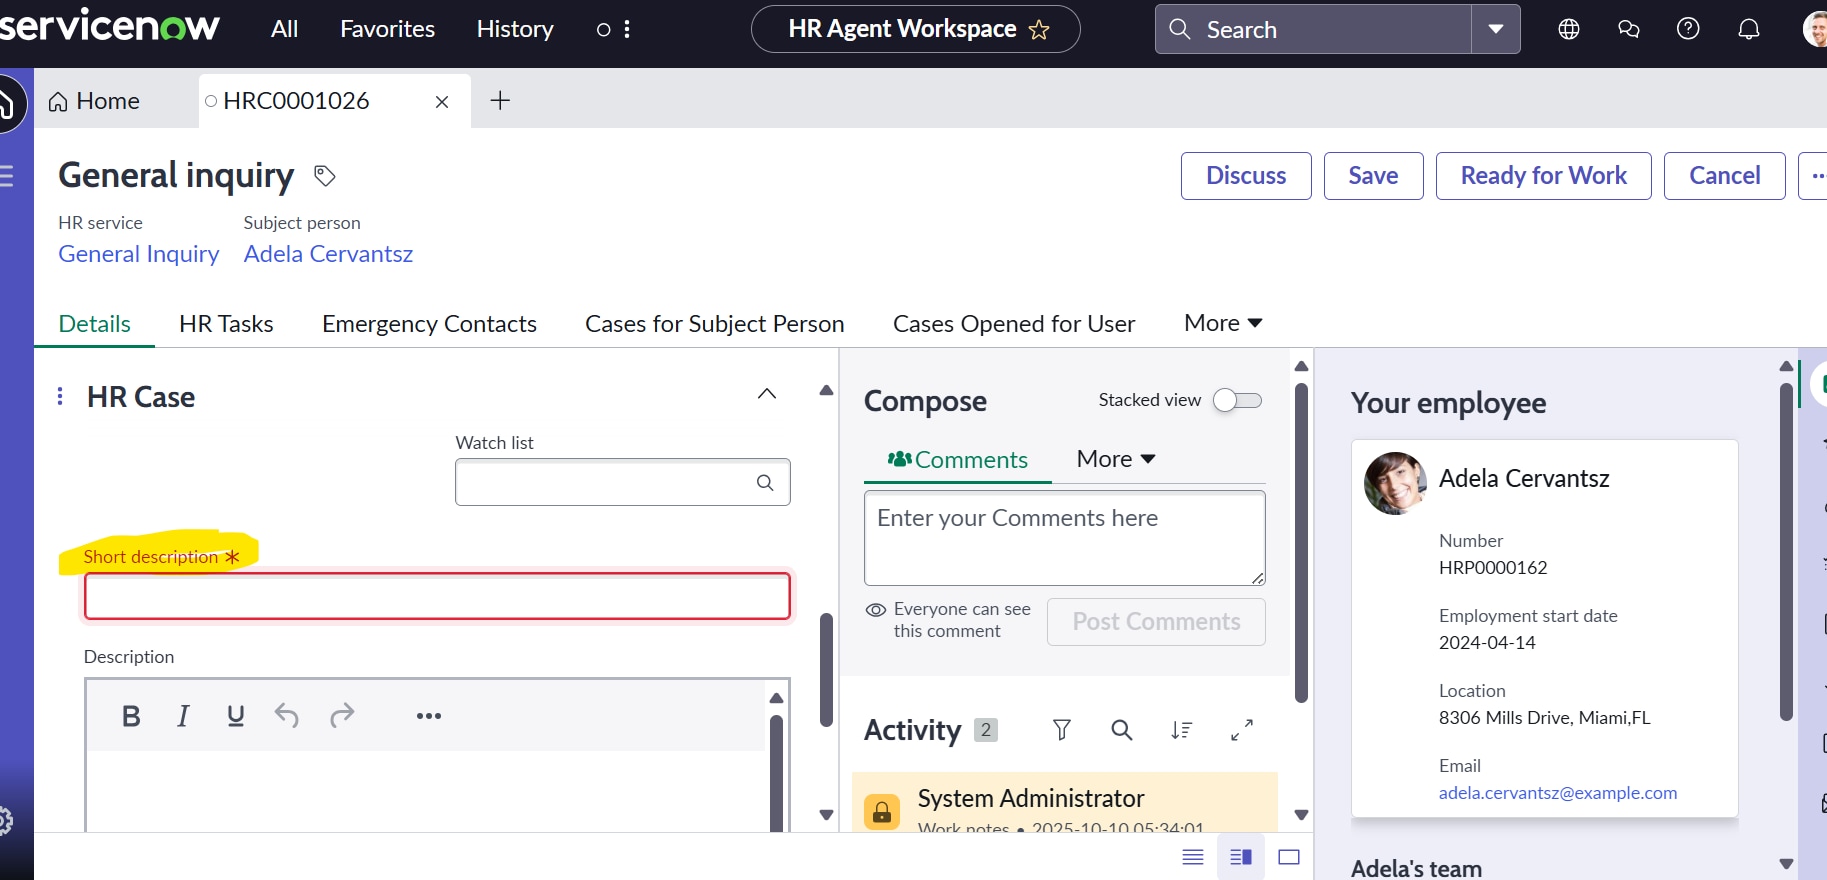Click the bold formatting icon

(131, 716)
